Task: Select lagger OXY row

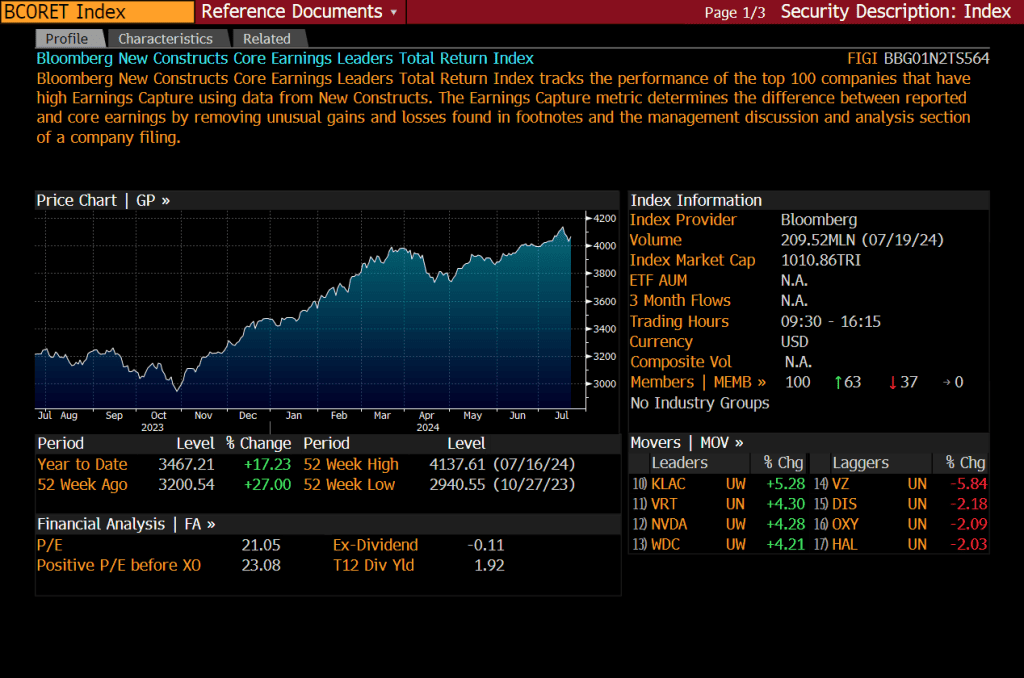Action: (901, 525)
